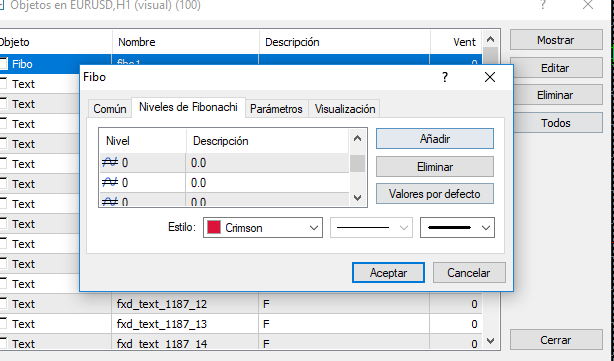
Task: Toggle checkbox for fxd_text_1187_12 row
Action: coord(3,303)
